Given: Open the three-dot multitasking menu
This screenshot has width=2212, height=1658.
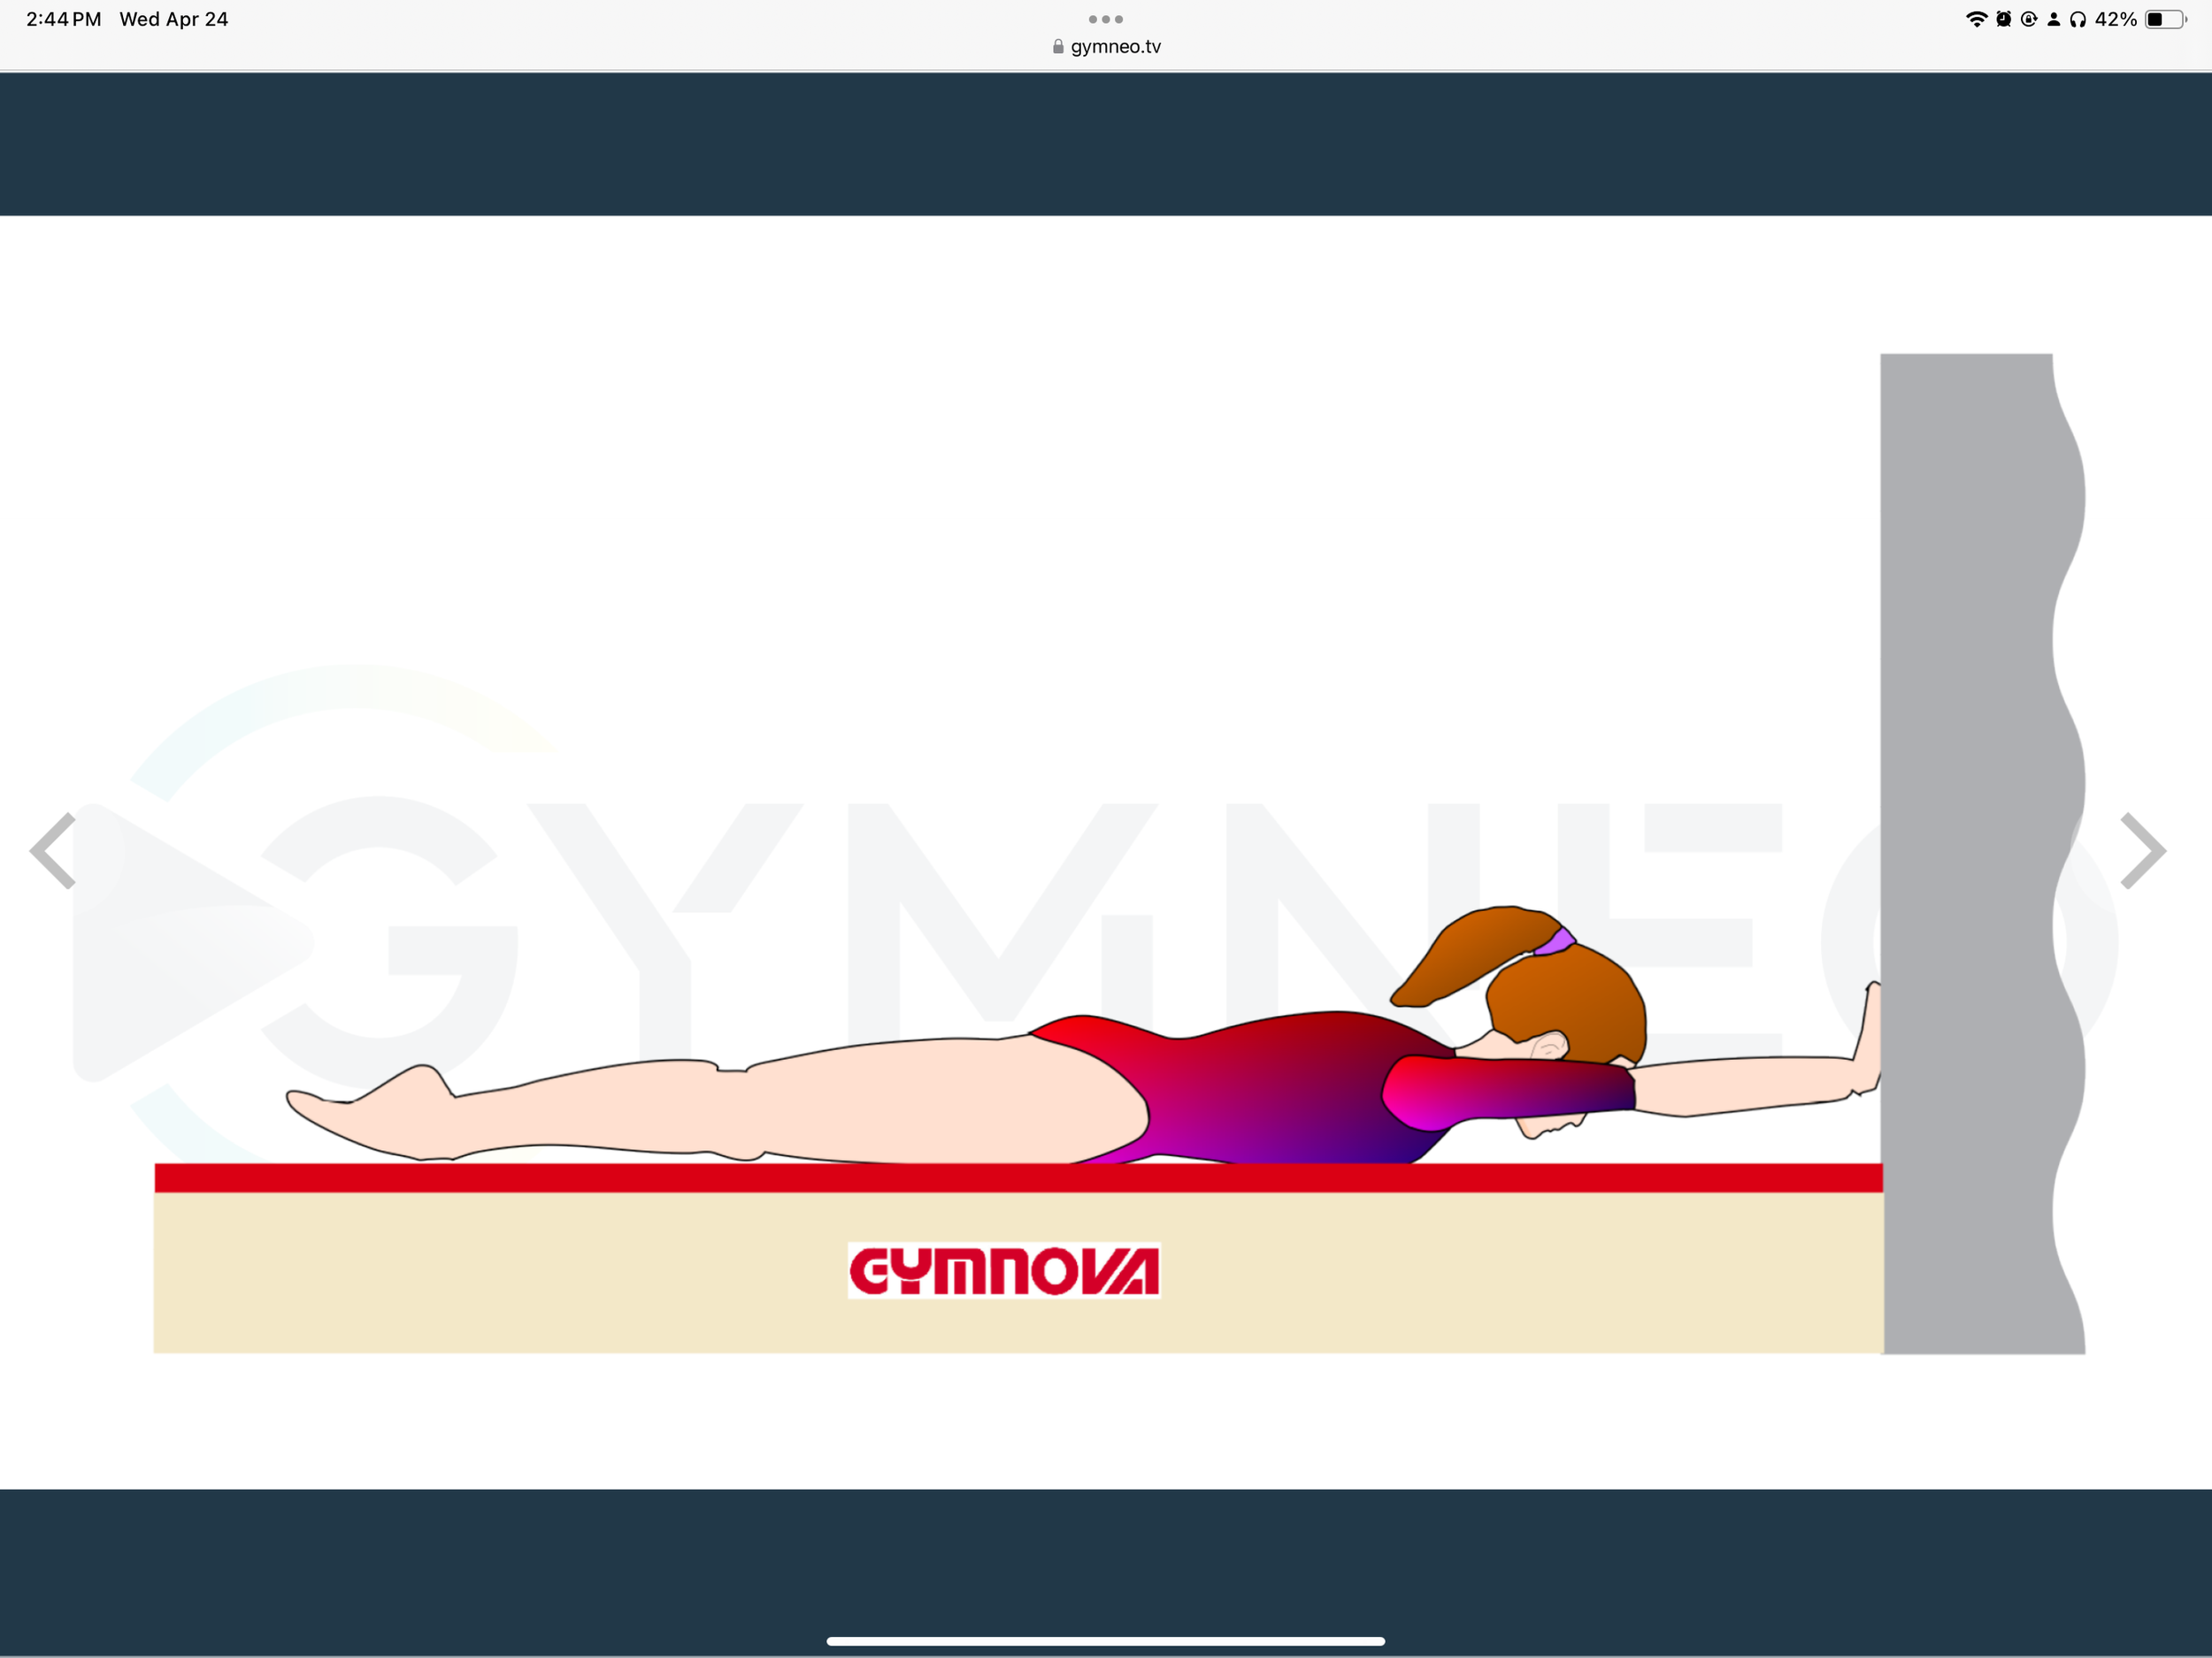Looking at the screenshot, I should pos(1106,19).
